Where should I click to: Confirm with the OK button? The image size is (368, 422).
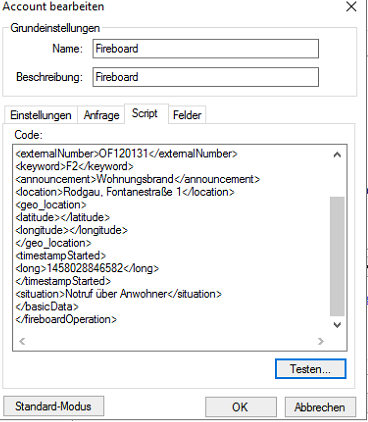241,407
